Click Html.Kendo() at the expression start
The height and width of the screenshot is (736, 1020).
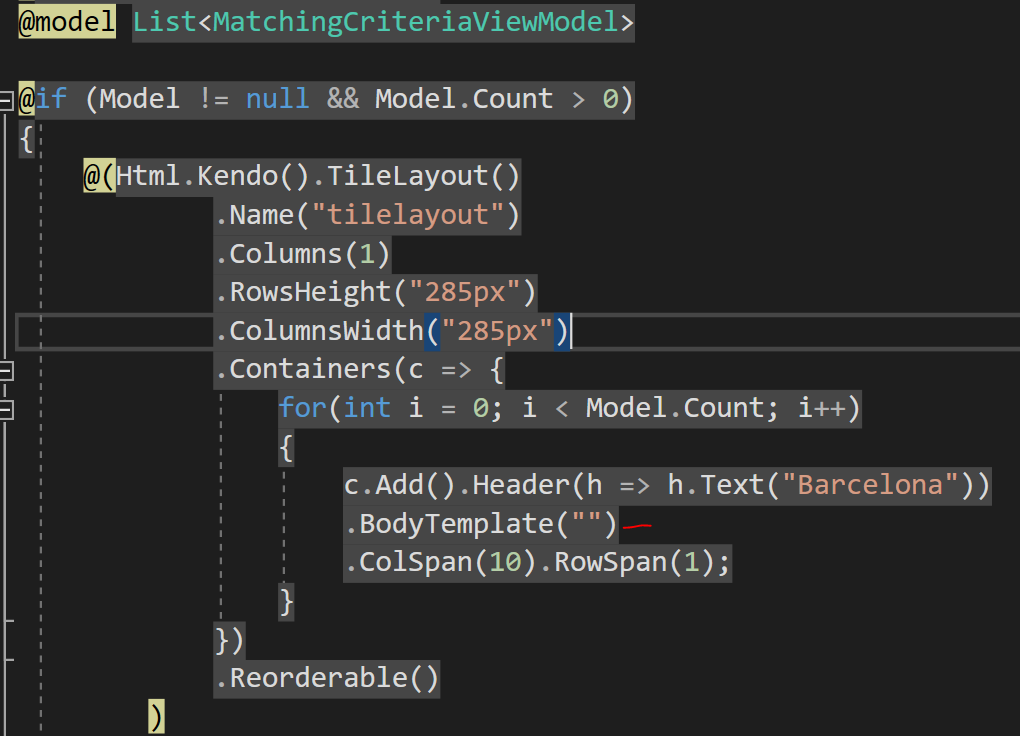pos(213,176)
